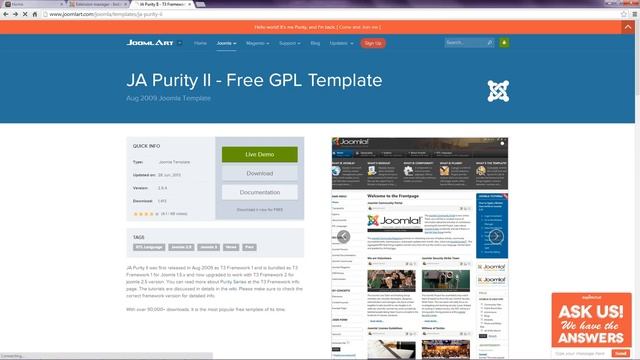640x360 pixels.
Task: Click the Come and Join me link
Action: coord(359,27)
